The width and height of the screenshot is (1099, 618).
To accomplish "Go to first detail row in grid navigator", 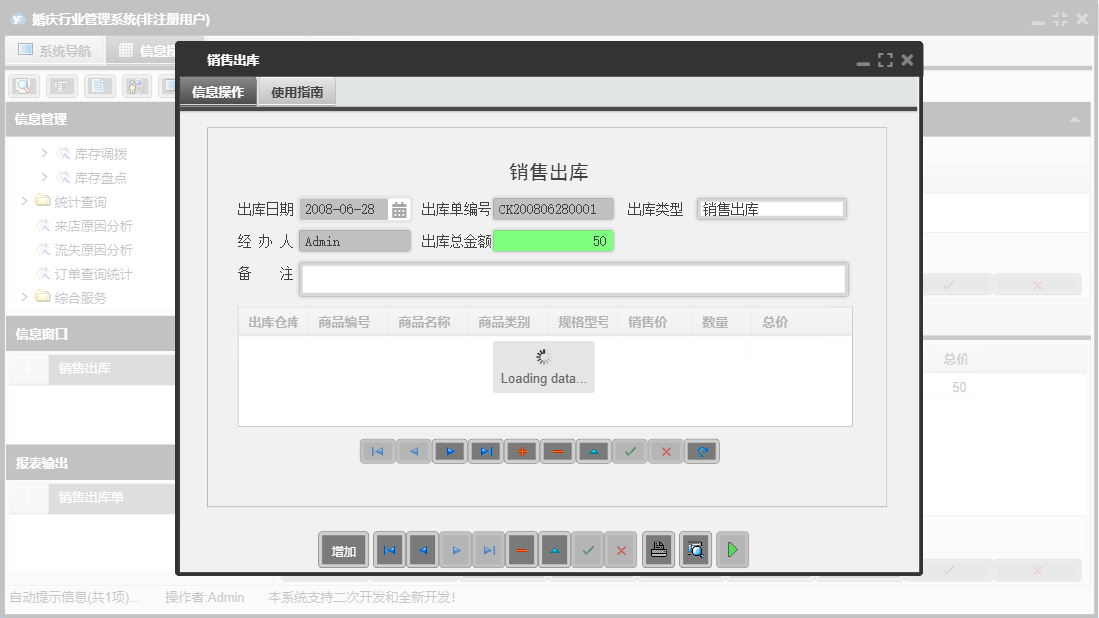I will [x=377, y=451].
